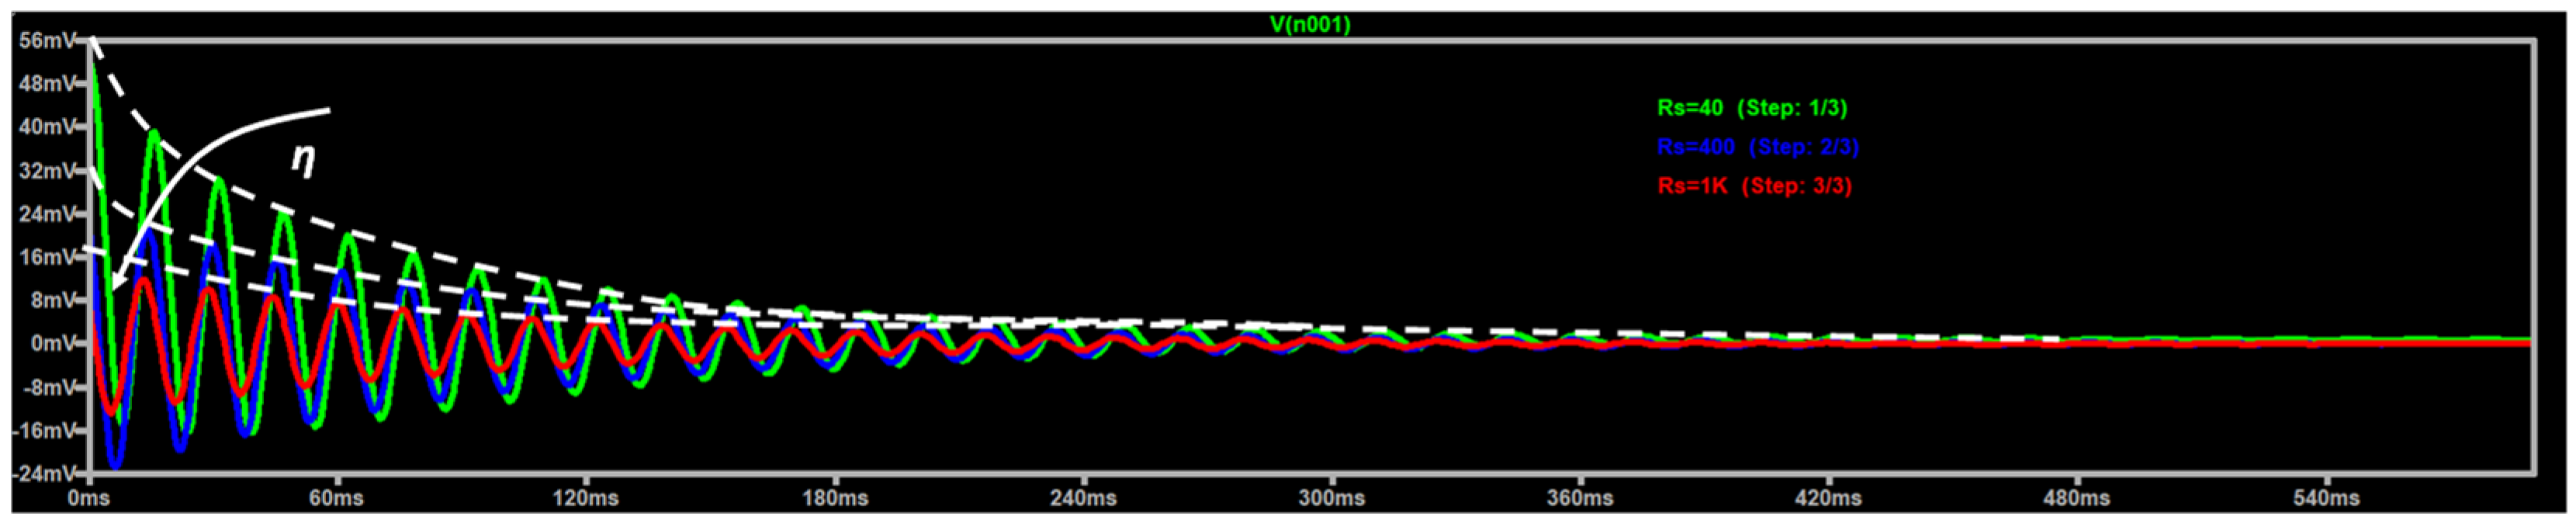The image size is (2576, 524).
Task: Select the Rs=400 (Step: 2/3) legend entry
Action: pos(1758,147)
